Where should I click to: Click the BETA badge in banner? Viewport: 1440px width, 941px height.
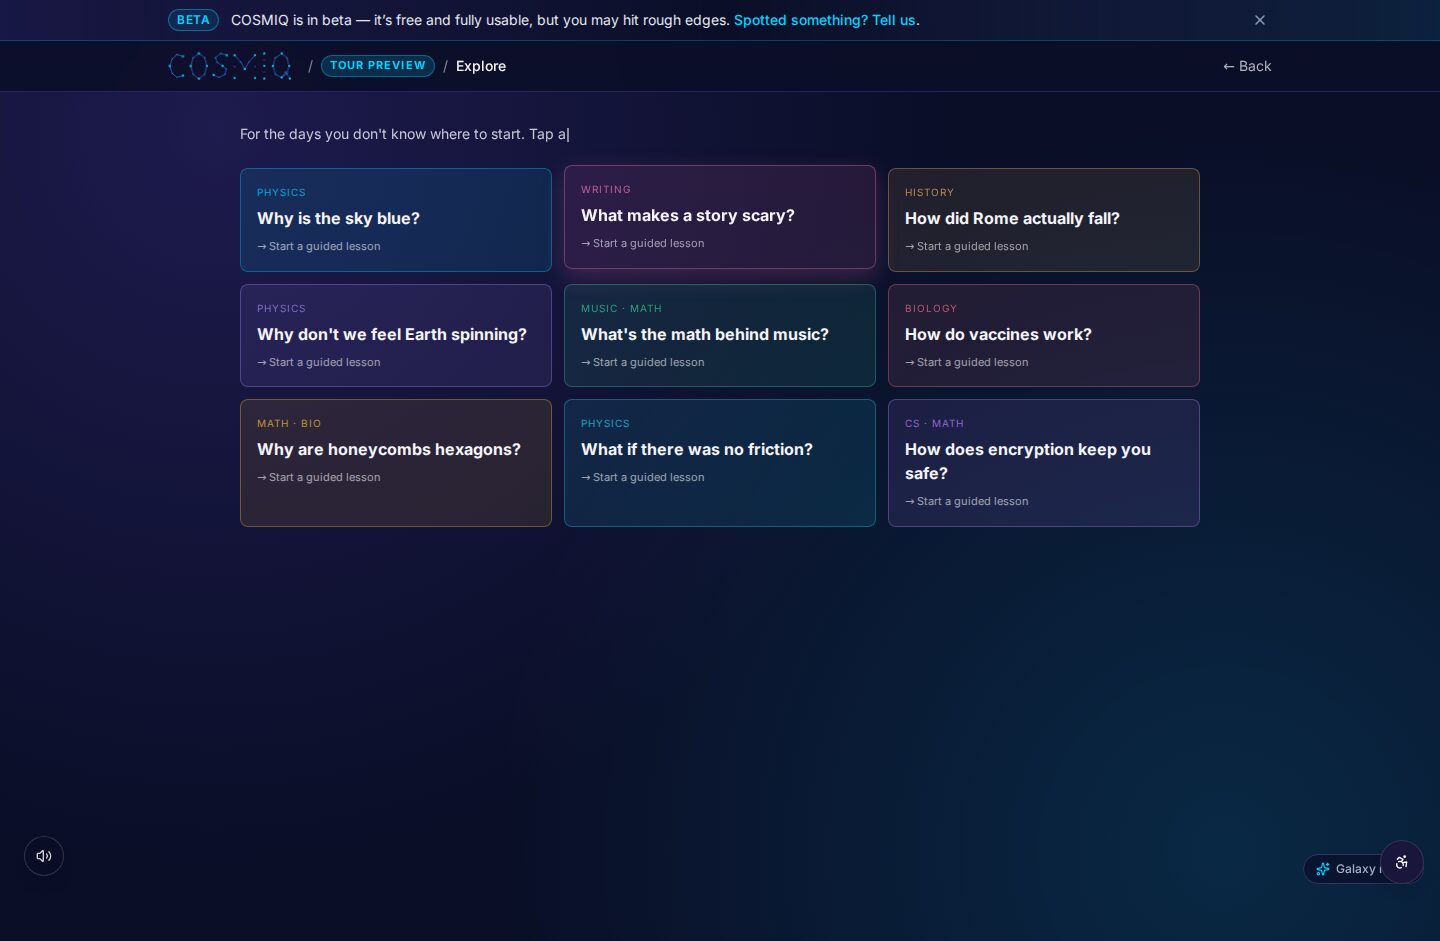(x=193, y=20)
